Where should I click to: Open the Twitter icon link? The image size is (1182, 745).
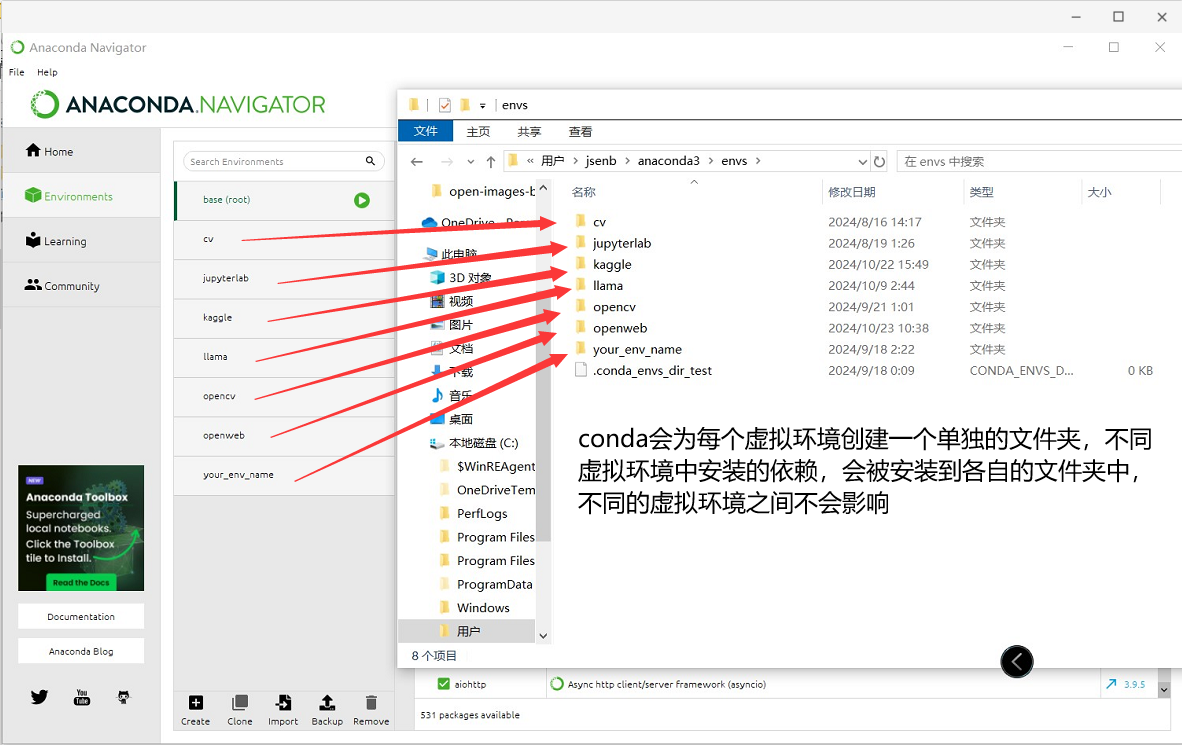pos(39,697)
